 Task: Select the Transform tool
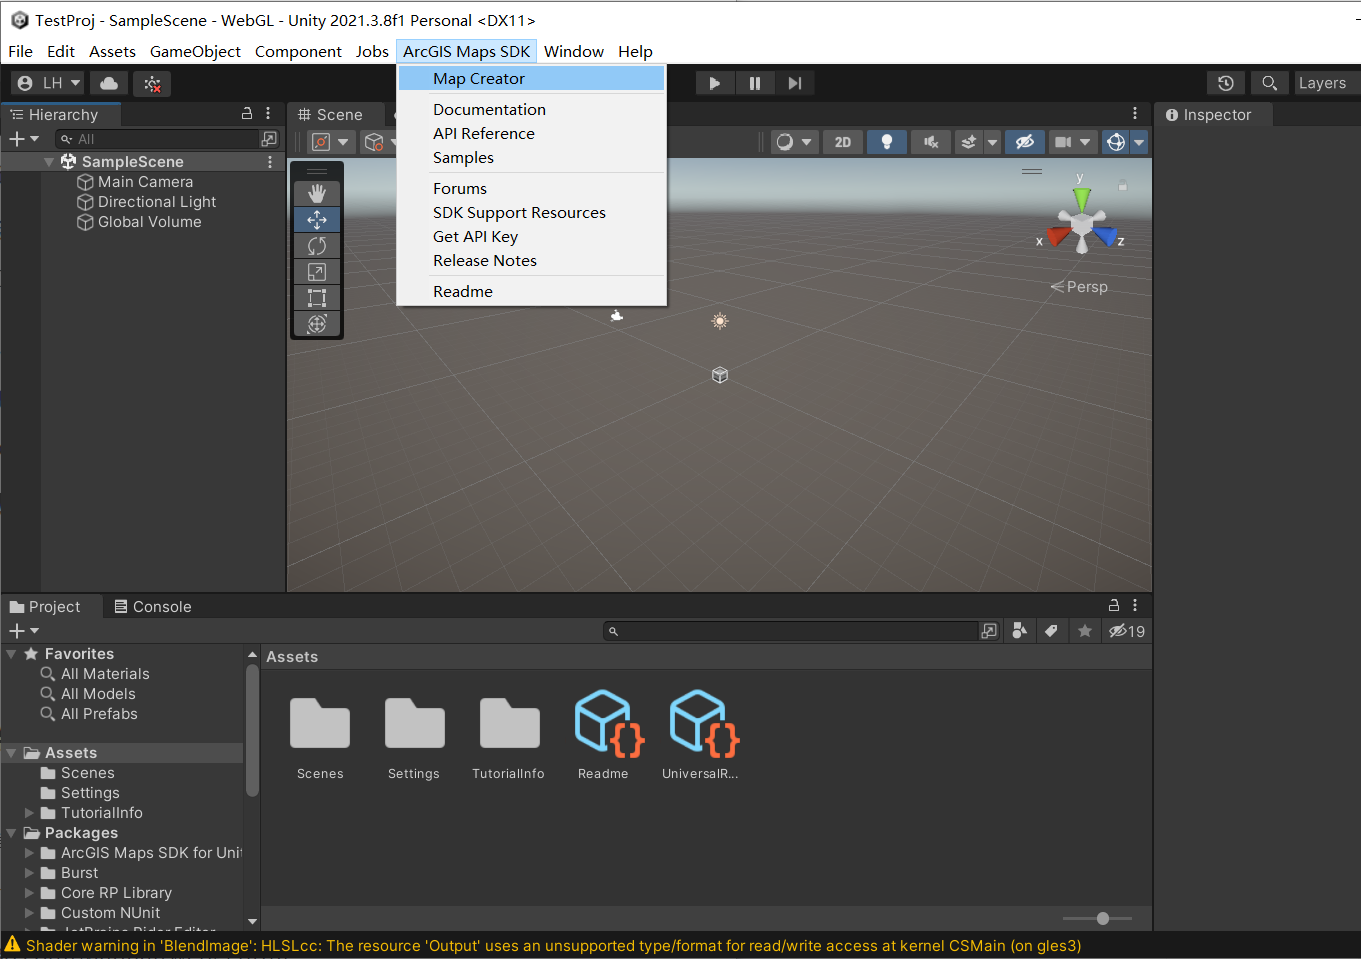pos(317,323)
